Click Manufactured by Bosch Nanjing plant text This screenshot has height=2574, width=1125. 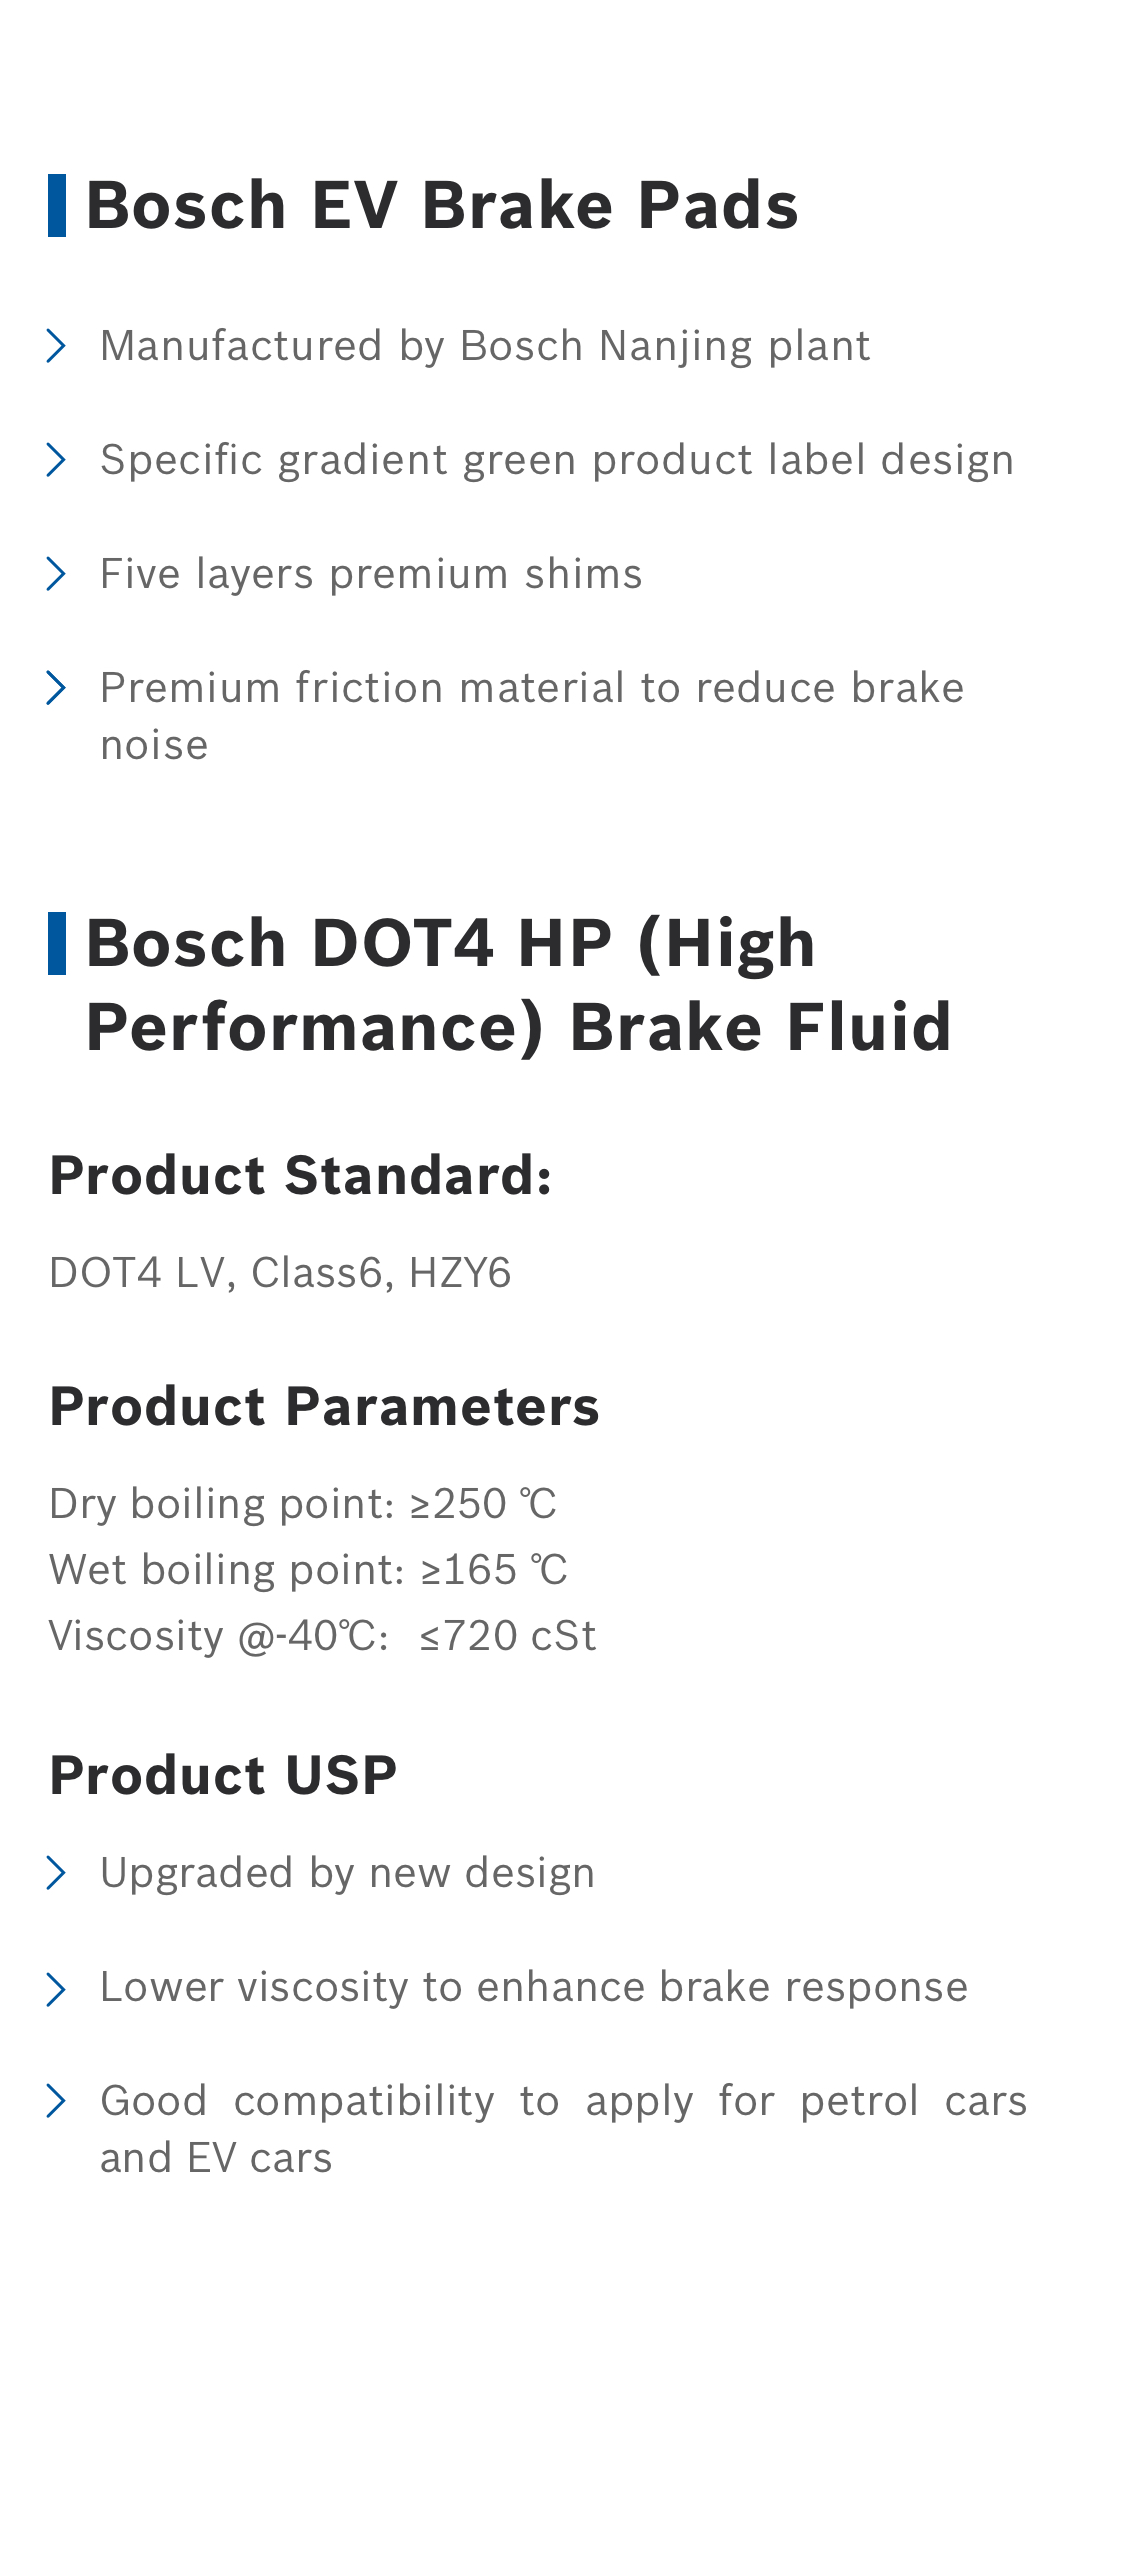(485, 346)
